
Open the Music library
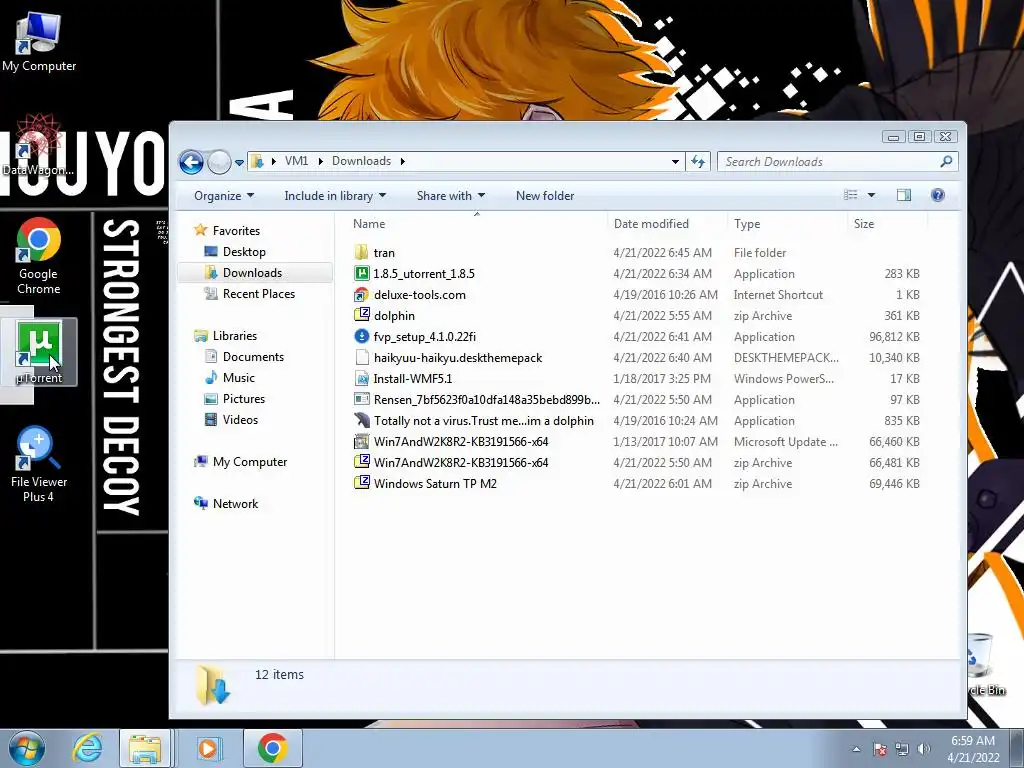[238, 377]
